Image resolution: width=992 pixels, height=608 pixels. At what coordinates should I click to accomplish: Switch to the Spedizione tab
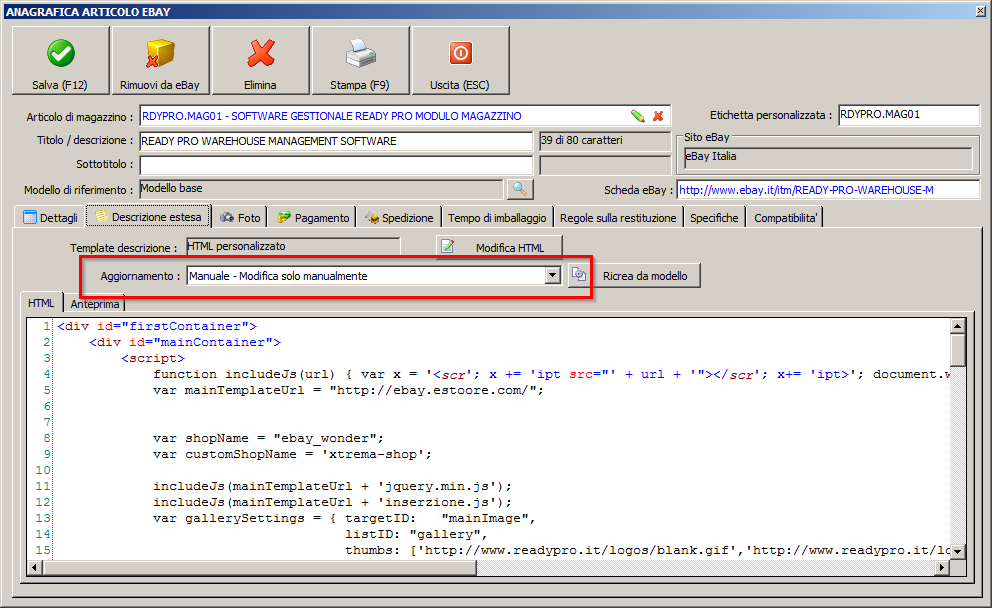(x=399, y=217)
